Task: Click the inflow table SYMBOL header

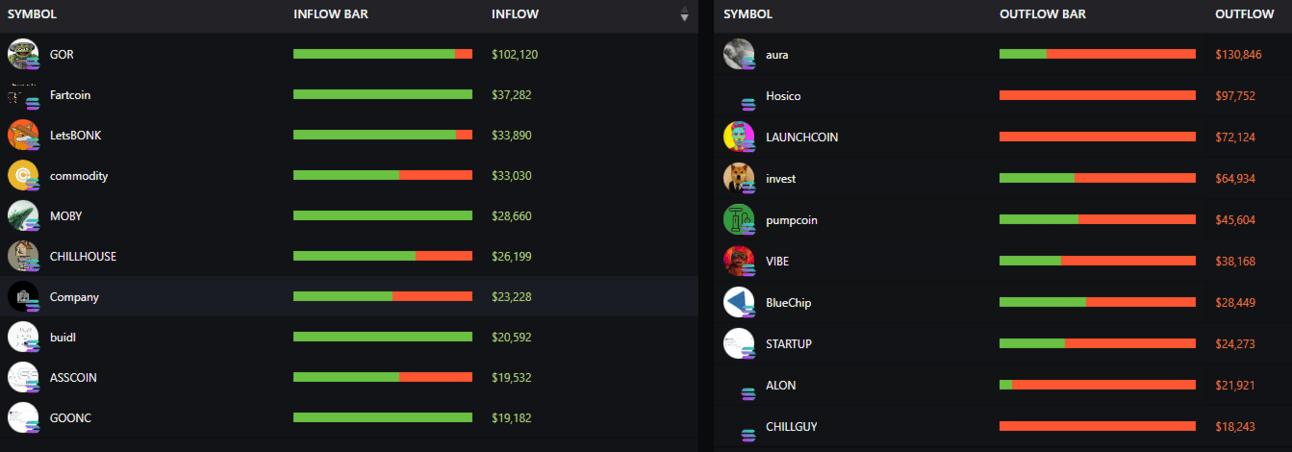Action: click(x=32, y=14)
